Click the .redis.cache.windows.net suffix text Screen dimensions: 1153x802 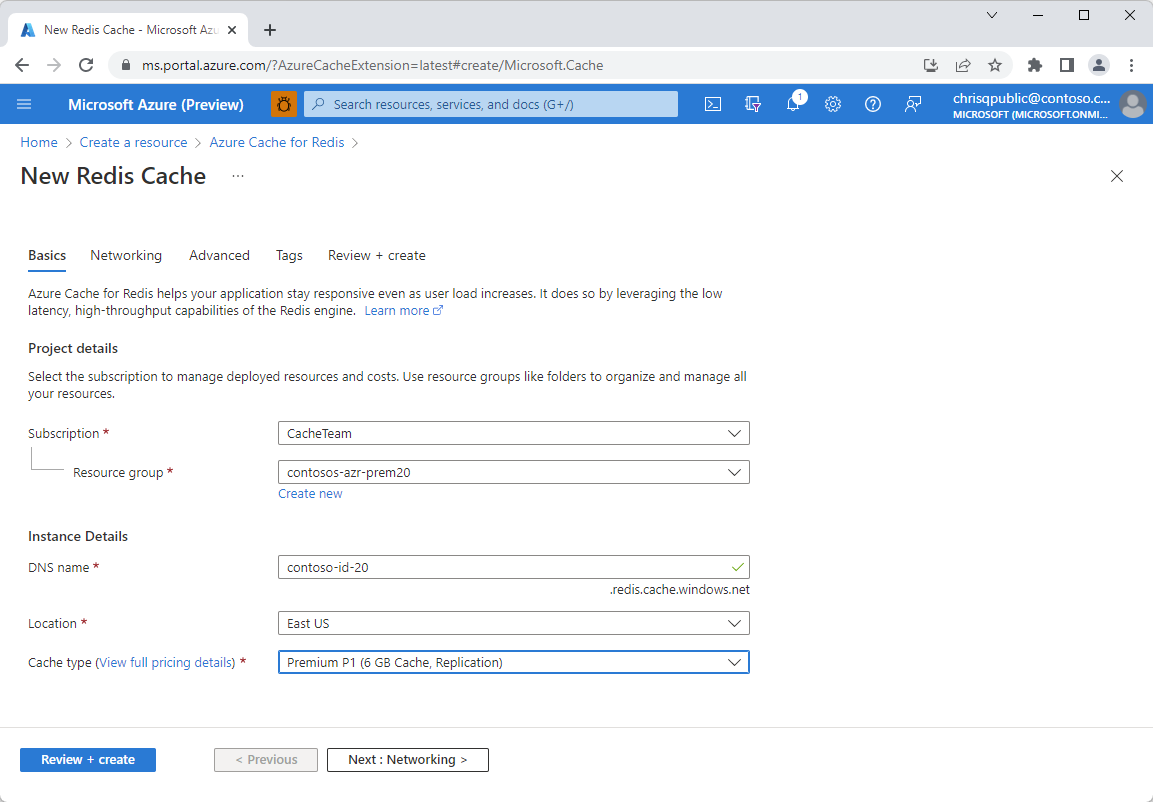679,590
